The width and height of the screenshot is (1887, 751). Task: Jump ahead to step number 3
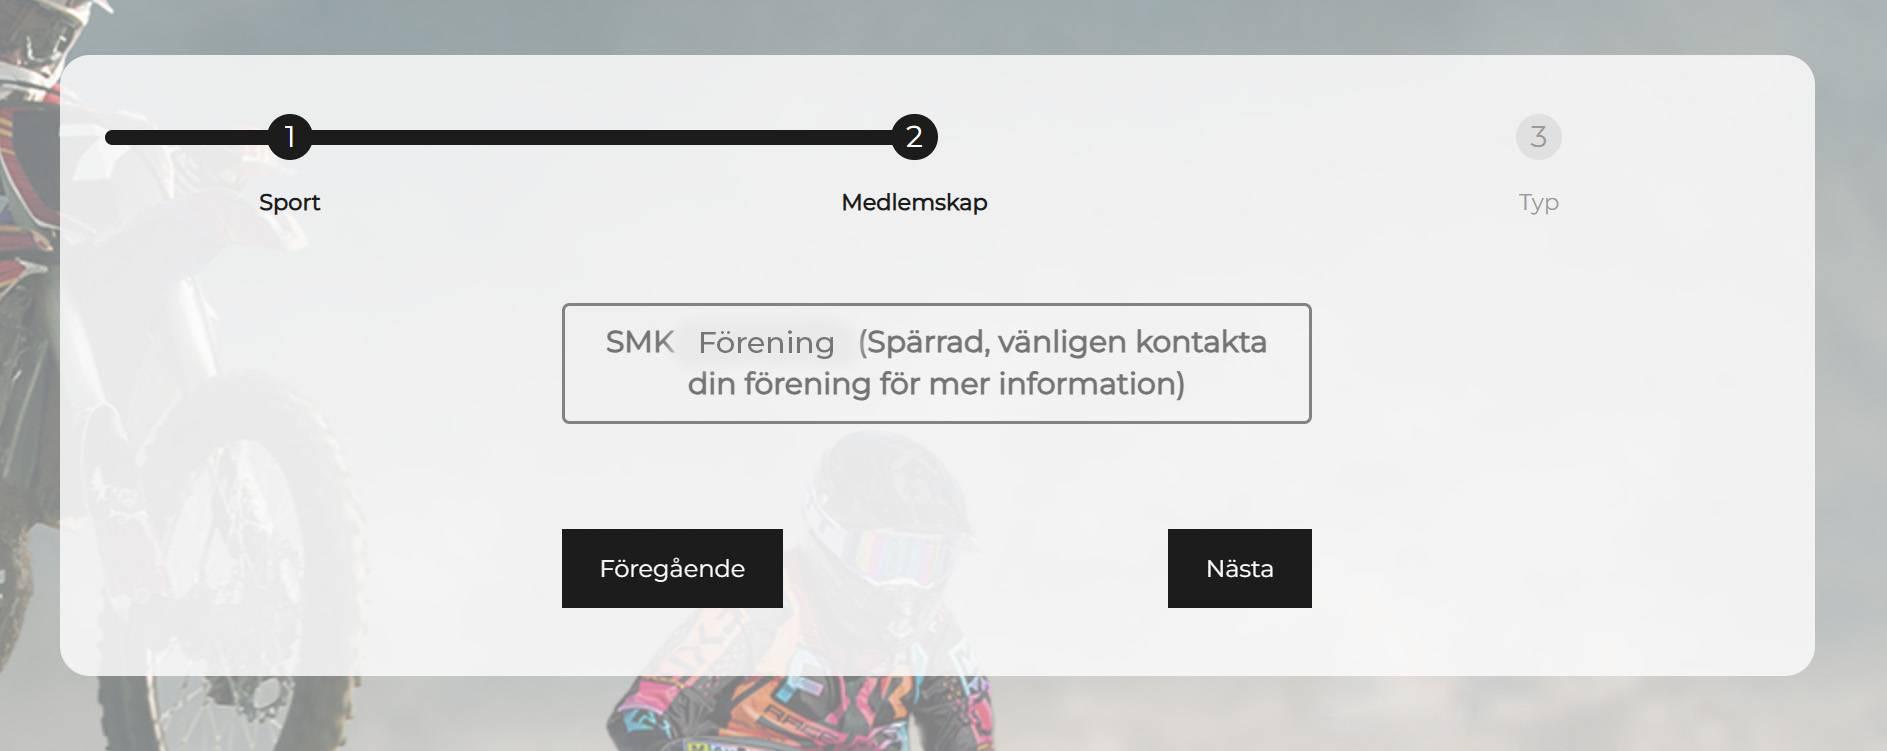(1538, 137)
